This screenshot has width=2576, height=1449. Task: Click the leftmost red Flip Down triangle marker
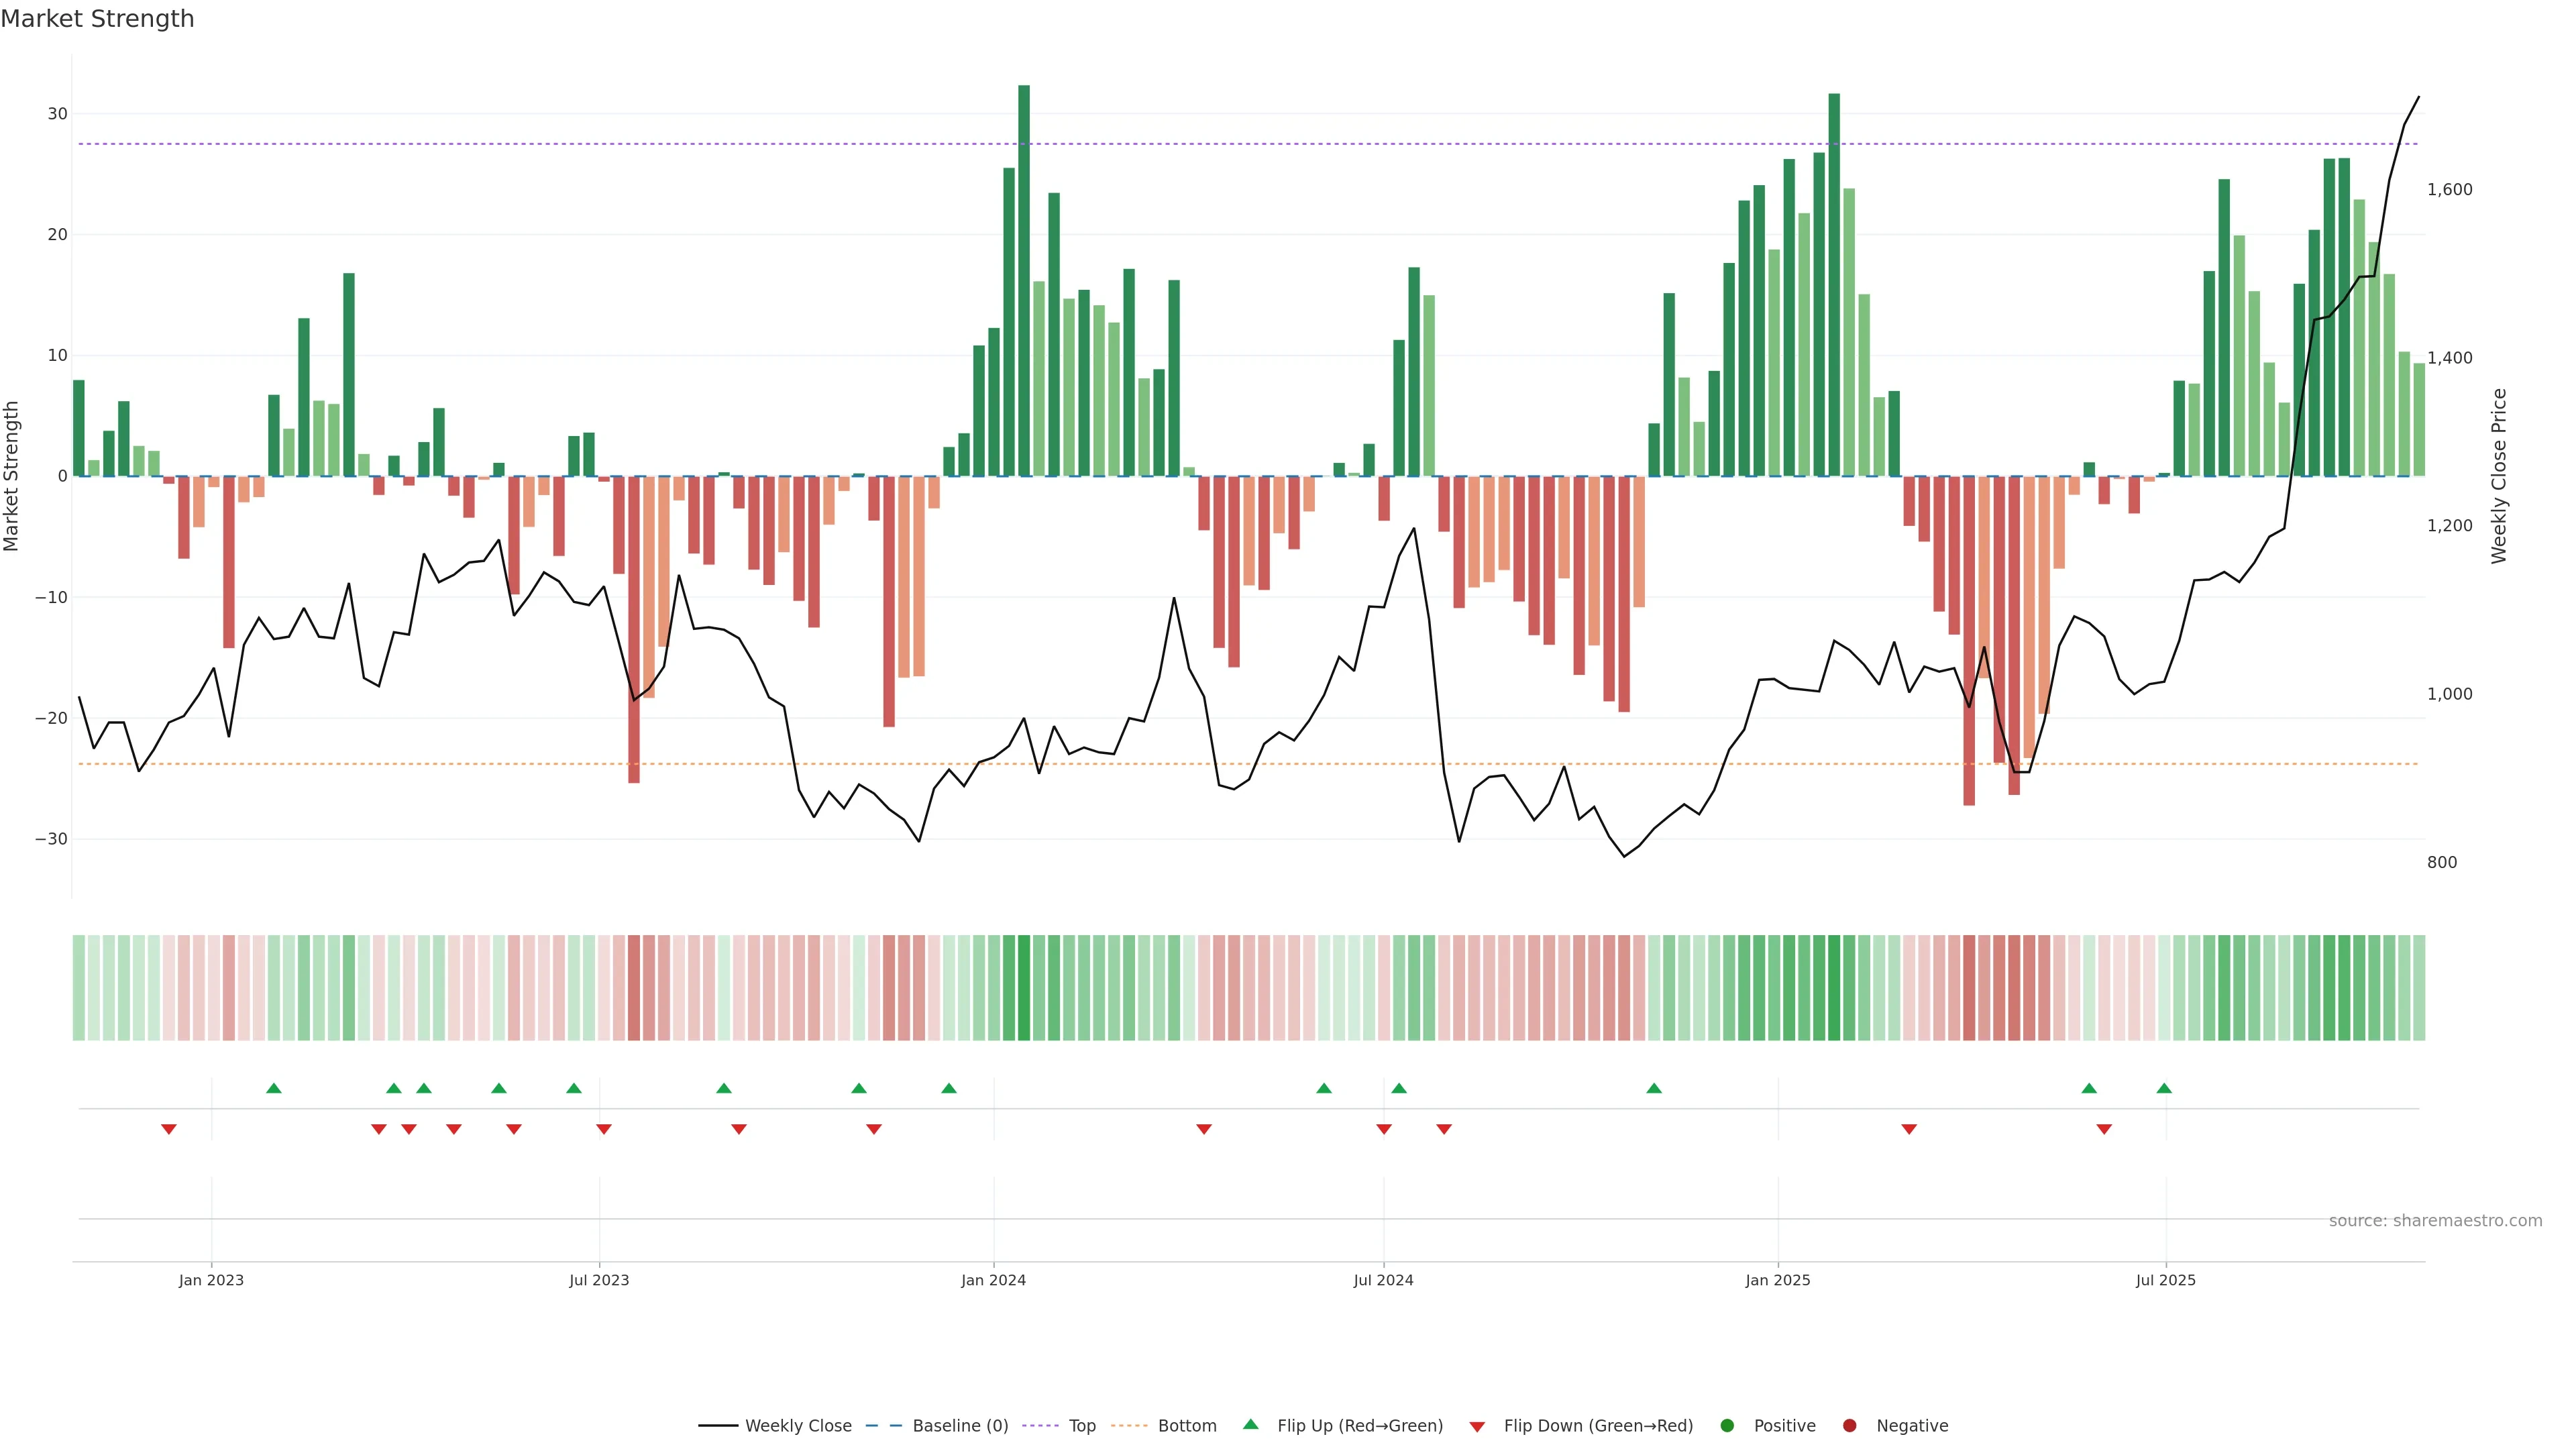[x=169, y=1129]
